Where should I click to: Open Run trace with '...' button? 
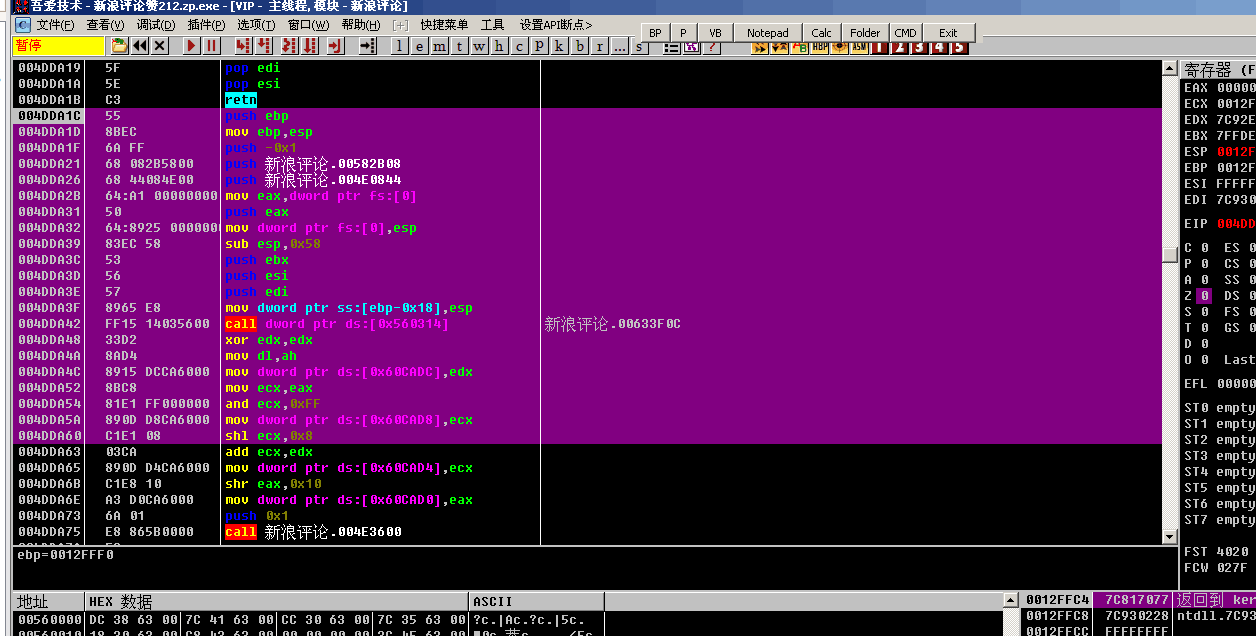pos(620,46)
